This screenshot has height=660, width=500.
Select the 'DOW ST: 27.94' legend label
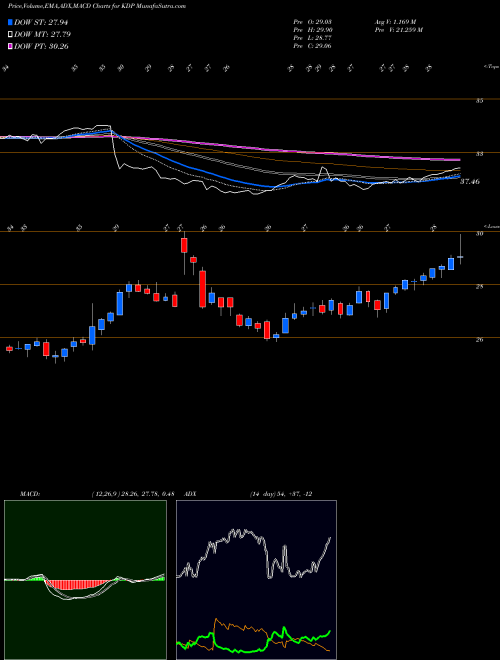pyautogui.click(x=41, y=22)
